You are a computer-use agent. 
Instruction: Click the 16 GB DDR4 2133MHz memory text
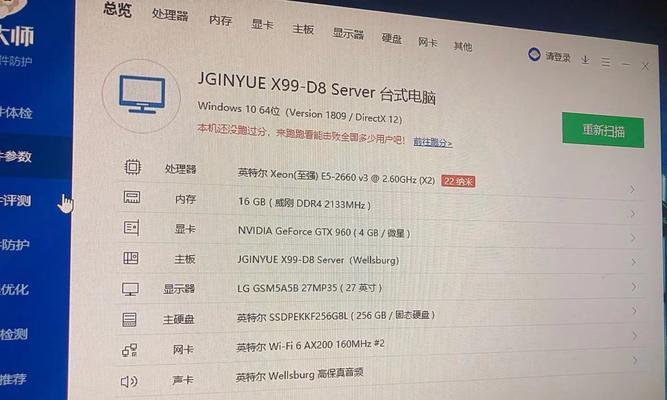click(305, 203)
